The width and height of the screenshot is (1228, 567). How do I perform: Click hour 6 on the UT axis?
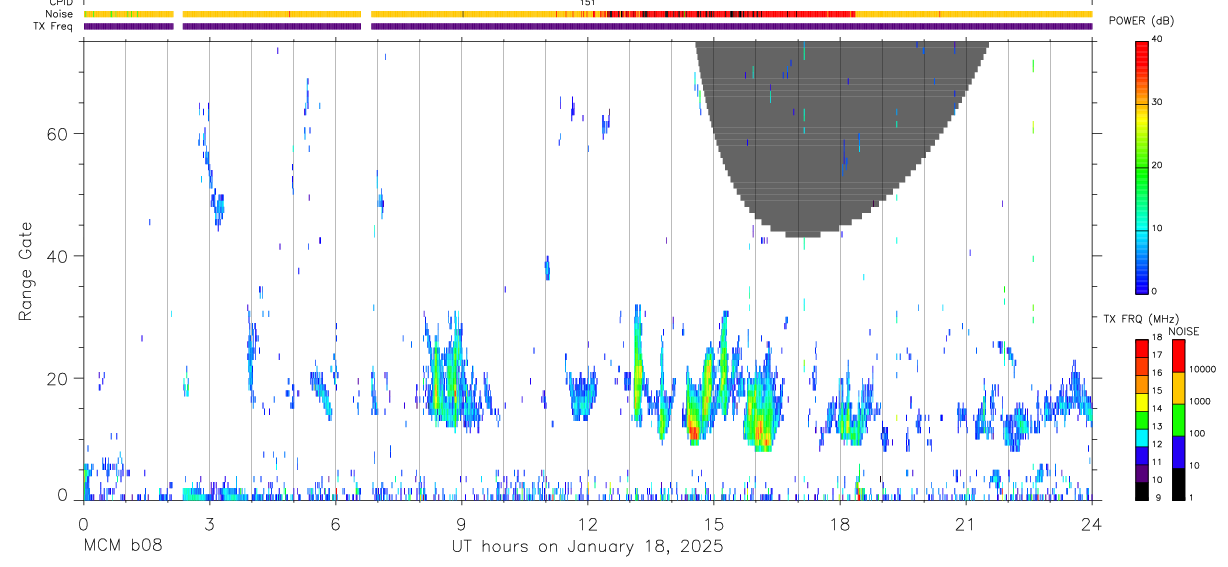pyautogui.click(x=335, y=522)
